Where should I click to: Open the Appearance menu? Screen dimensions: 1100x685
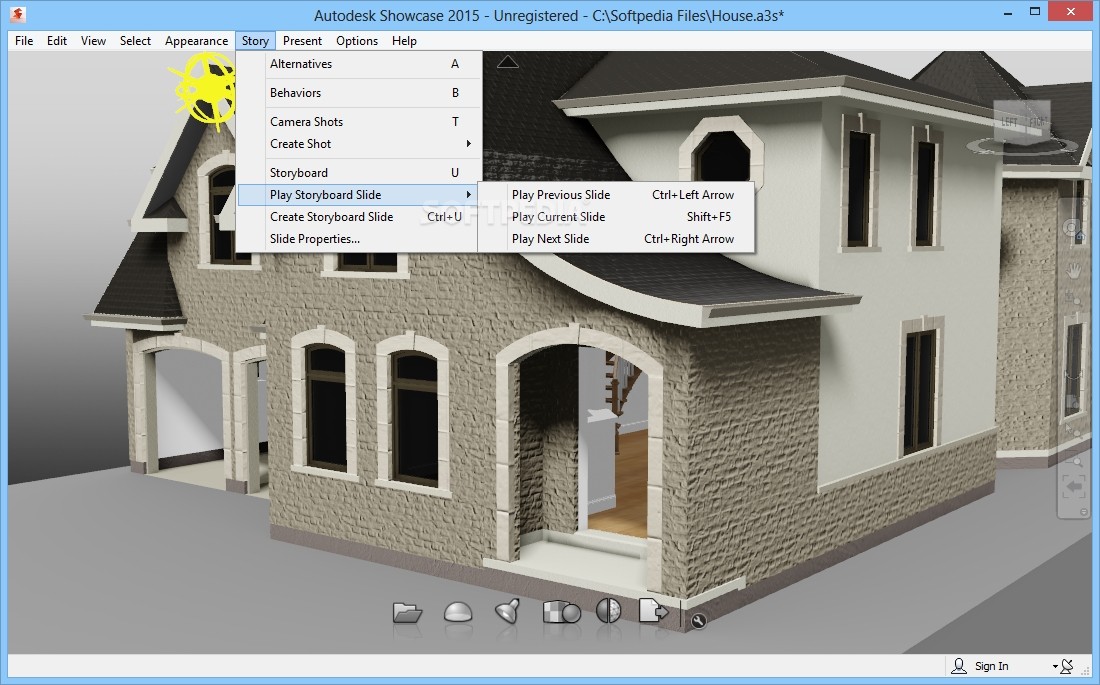[x=196, y=41]
